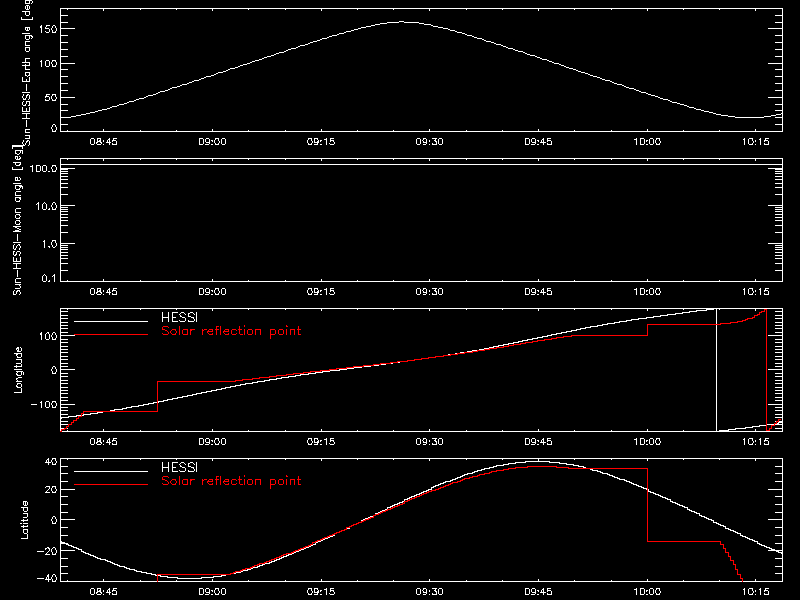Click the -100 tick on Longitude axis
Screen dimensions: 800x600
pyautogui.click(x=44, y=404)
